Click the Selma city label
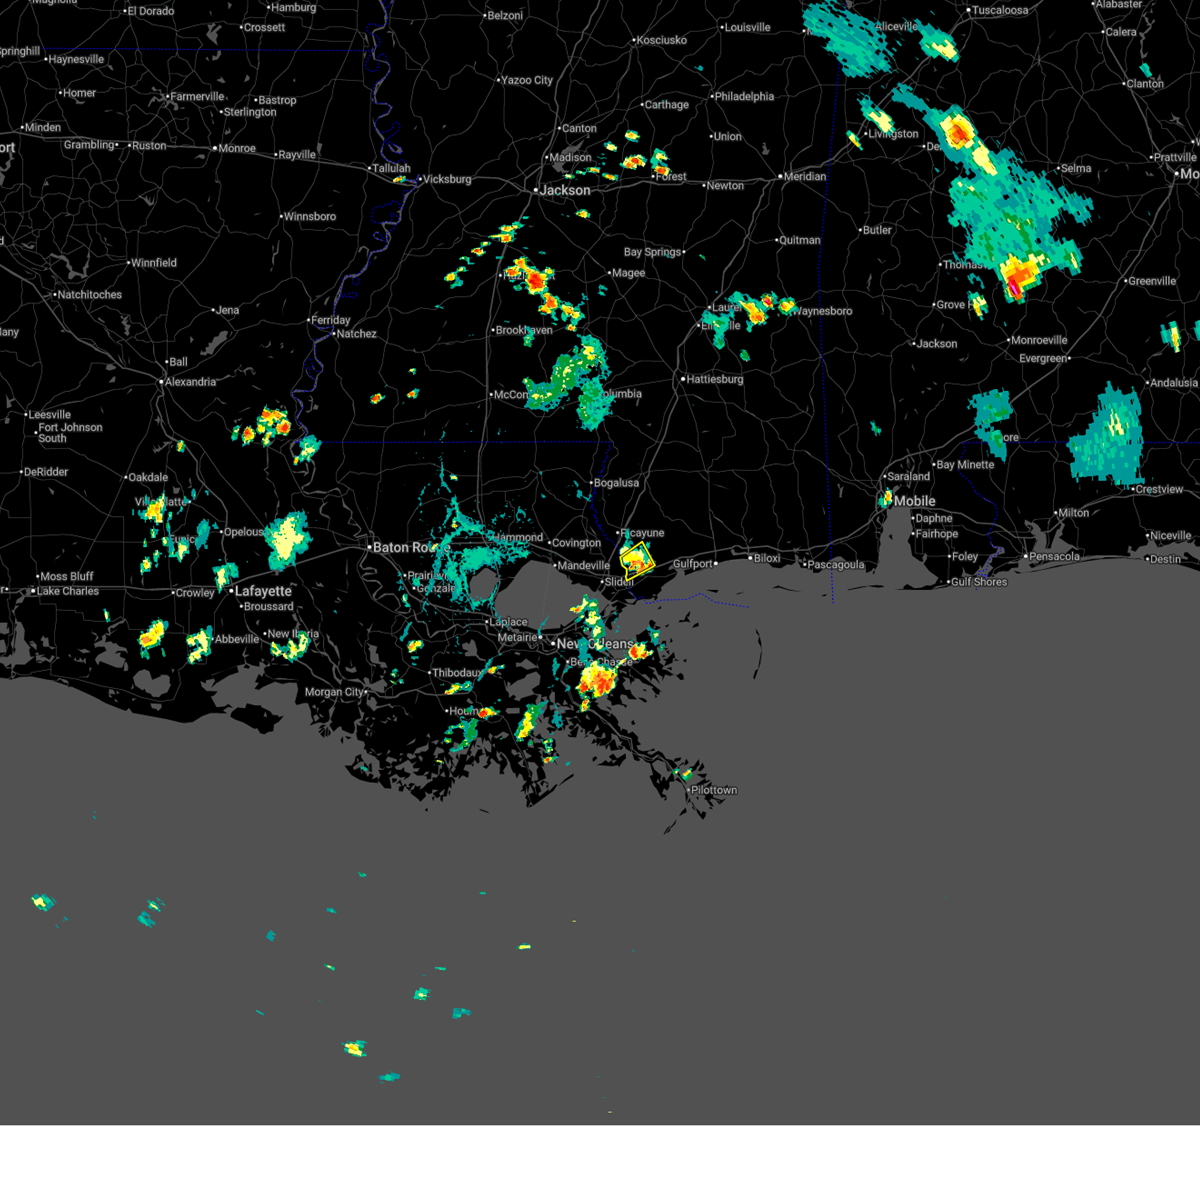The height and width of the screenshot is (1200, 1200). 1076,168
